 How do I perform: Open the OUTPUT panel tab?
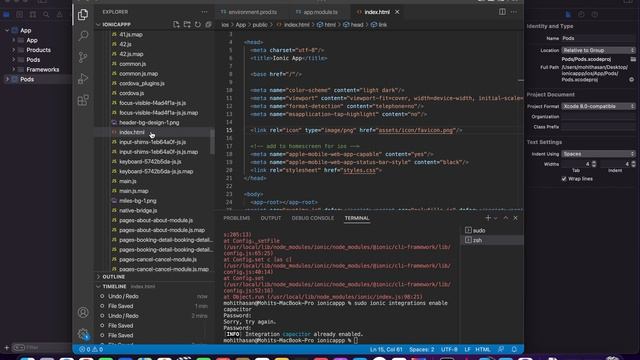click(271, 218)
